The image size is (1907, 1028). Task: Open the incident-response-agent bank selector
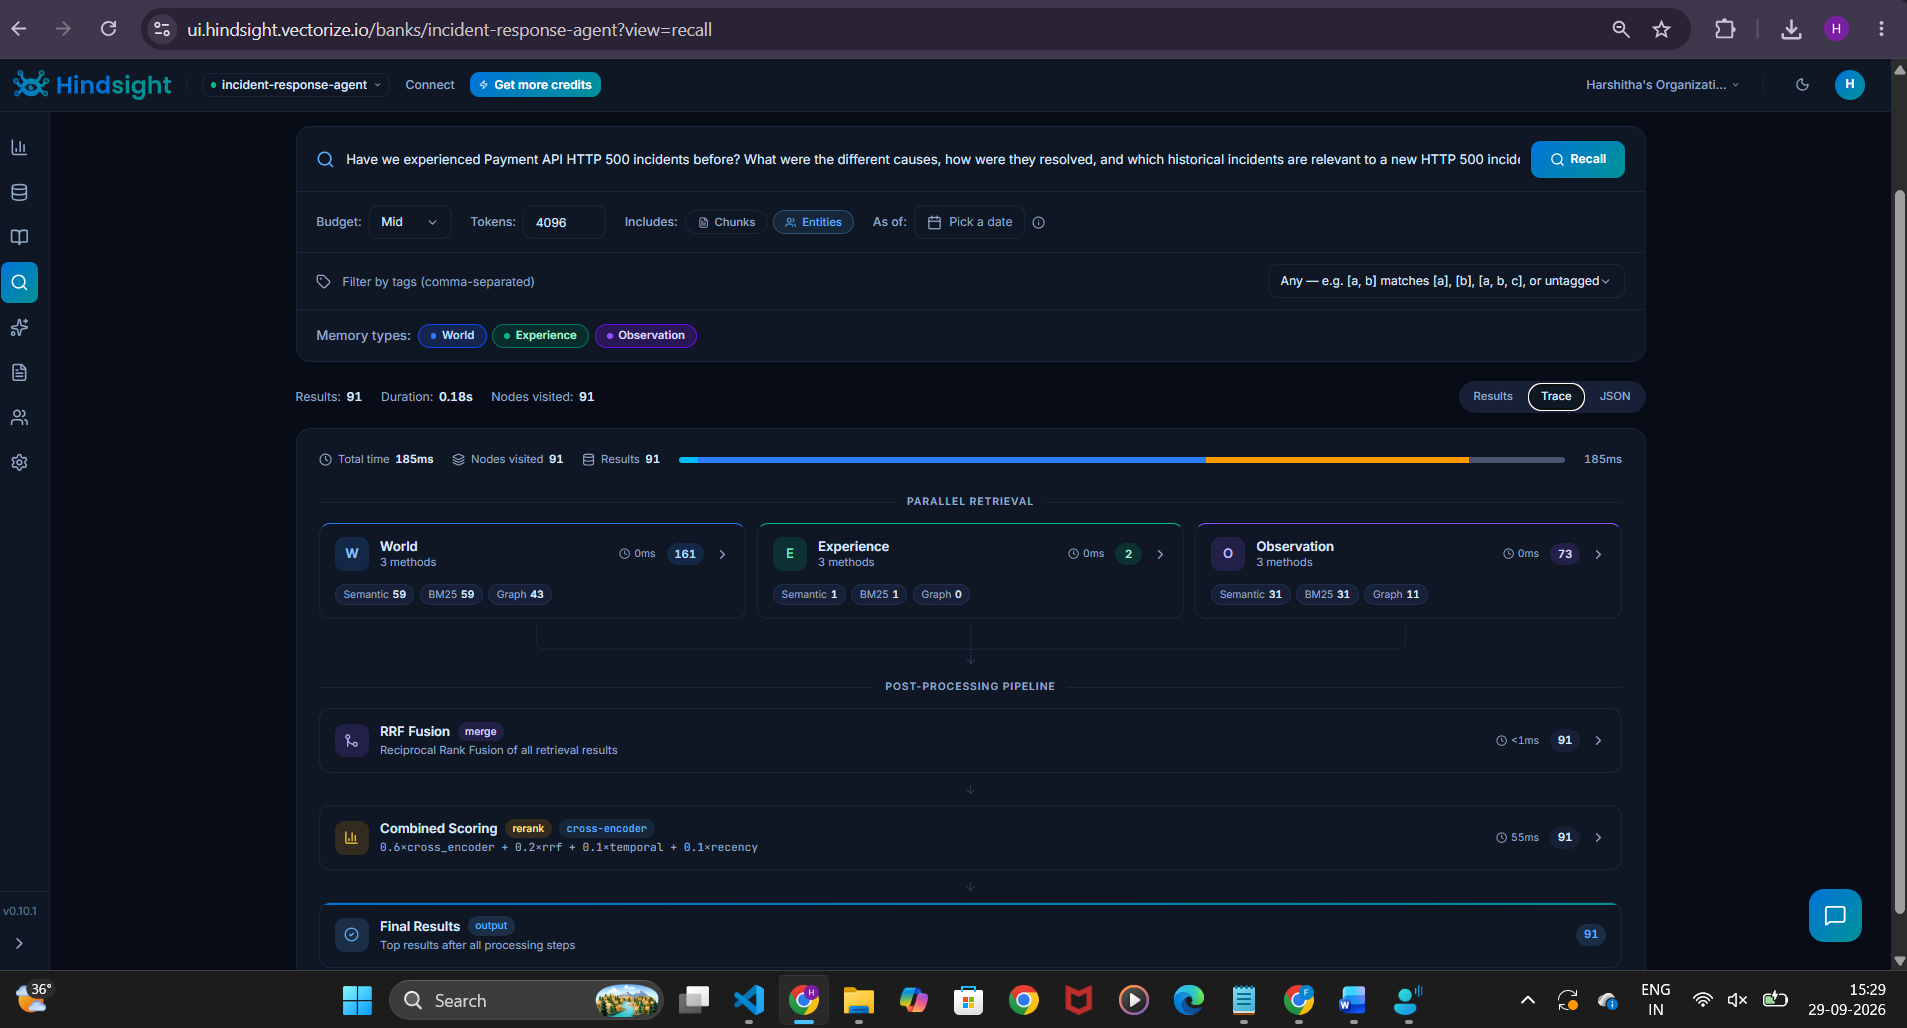coord(295,85)
